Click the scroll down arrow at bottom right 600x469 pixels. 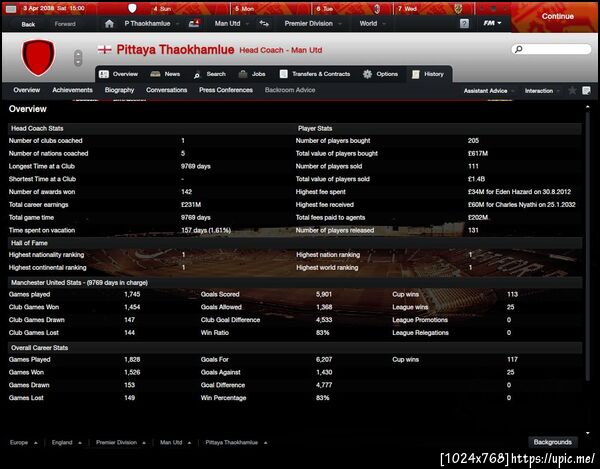click(588, 433)
